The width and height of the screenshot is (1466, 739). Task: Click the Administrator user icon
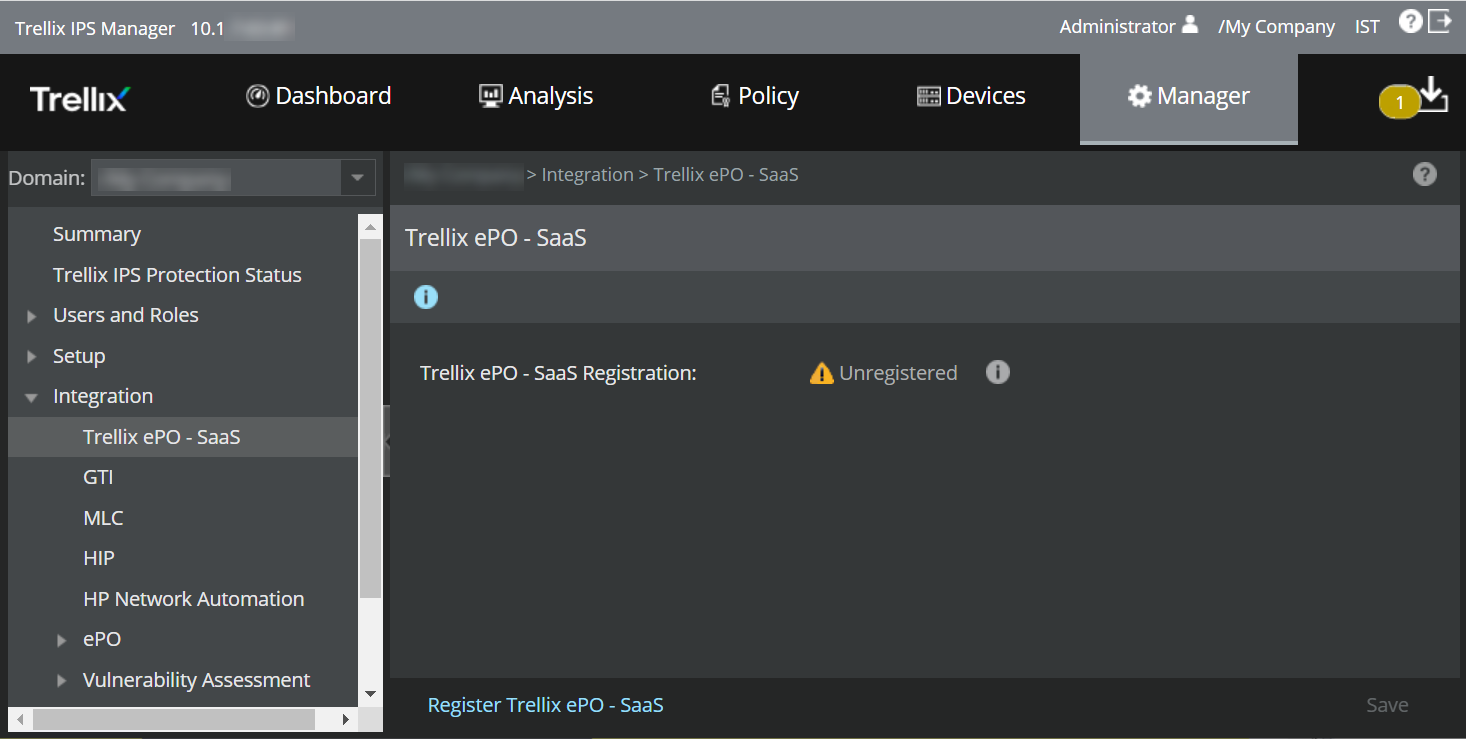tap(1189, 25)
